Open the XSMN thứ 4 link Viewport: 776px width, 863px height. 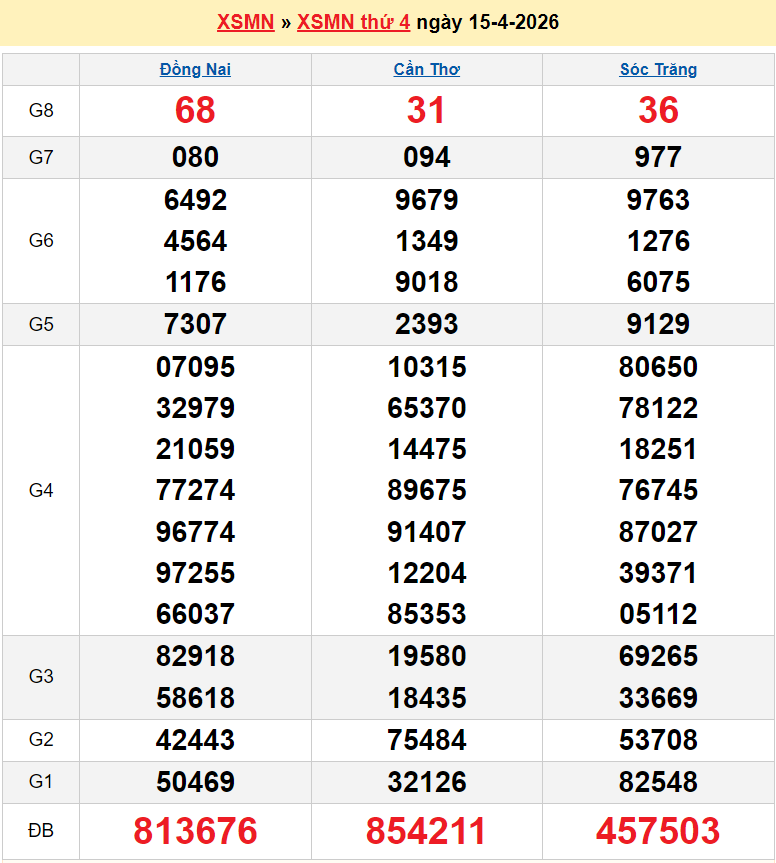(353, 22)
